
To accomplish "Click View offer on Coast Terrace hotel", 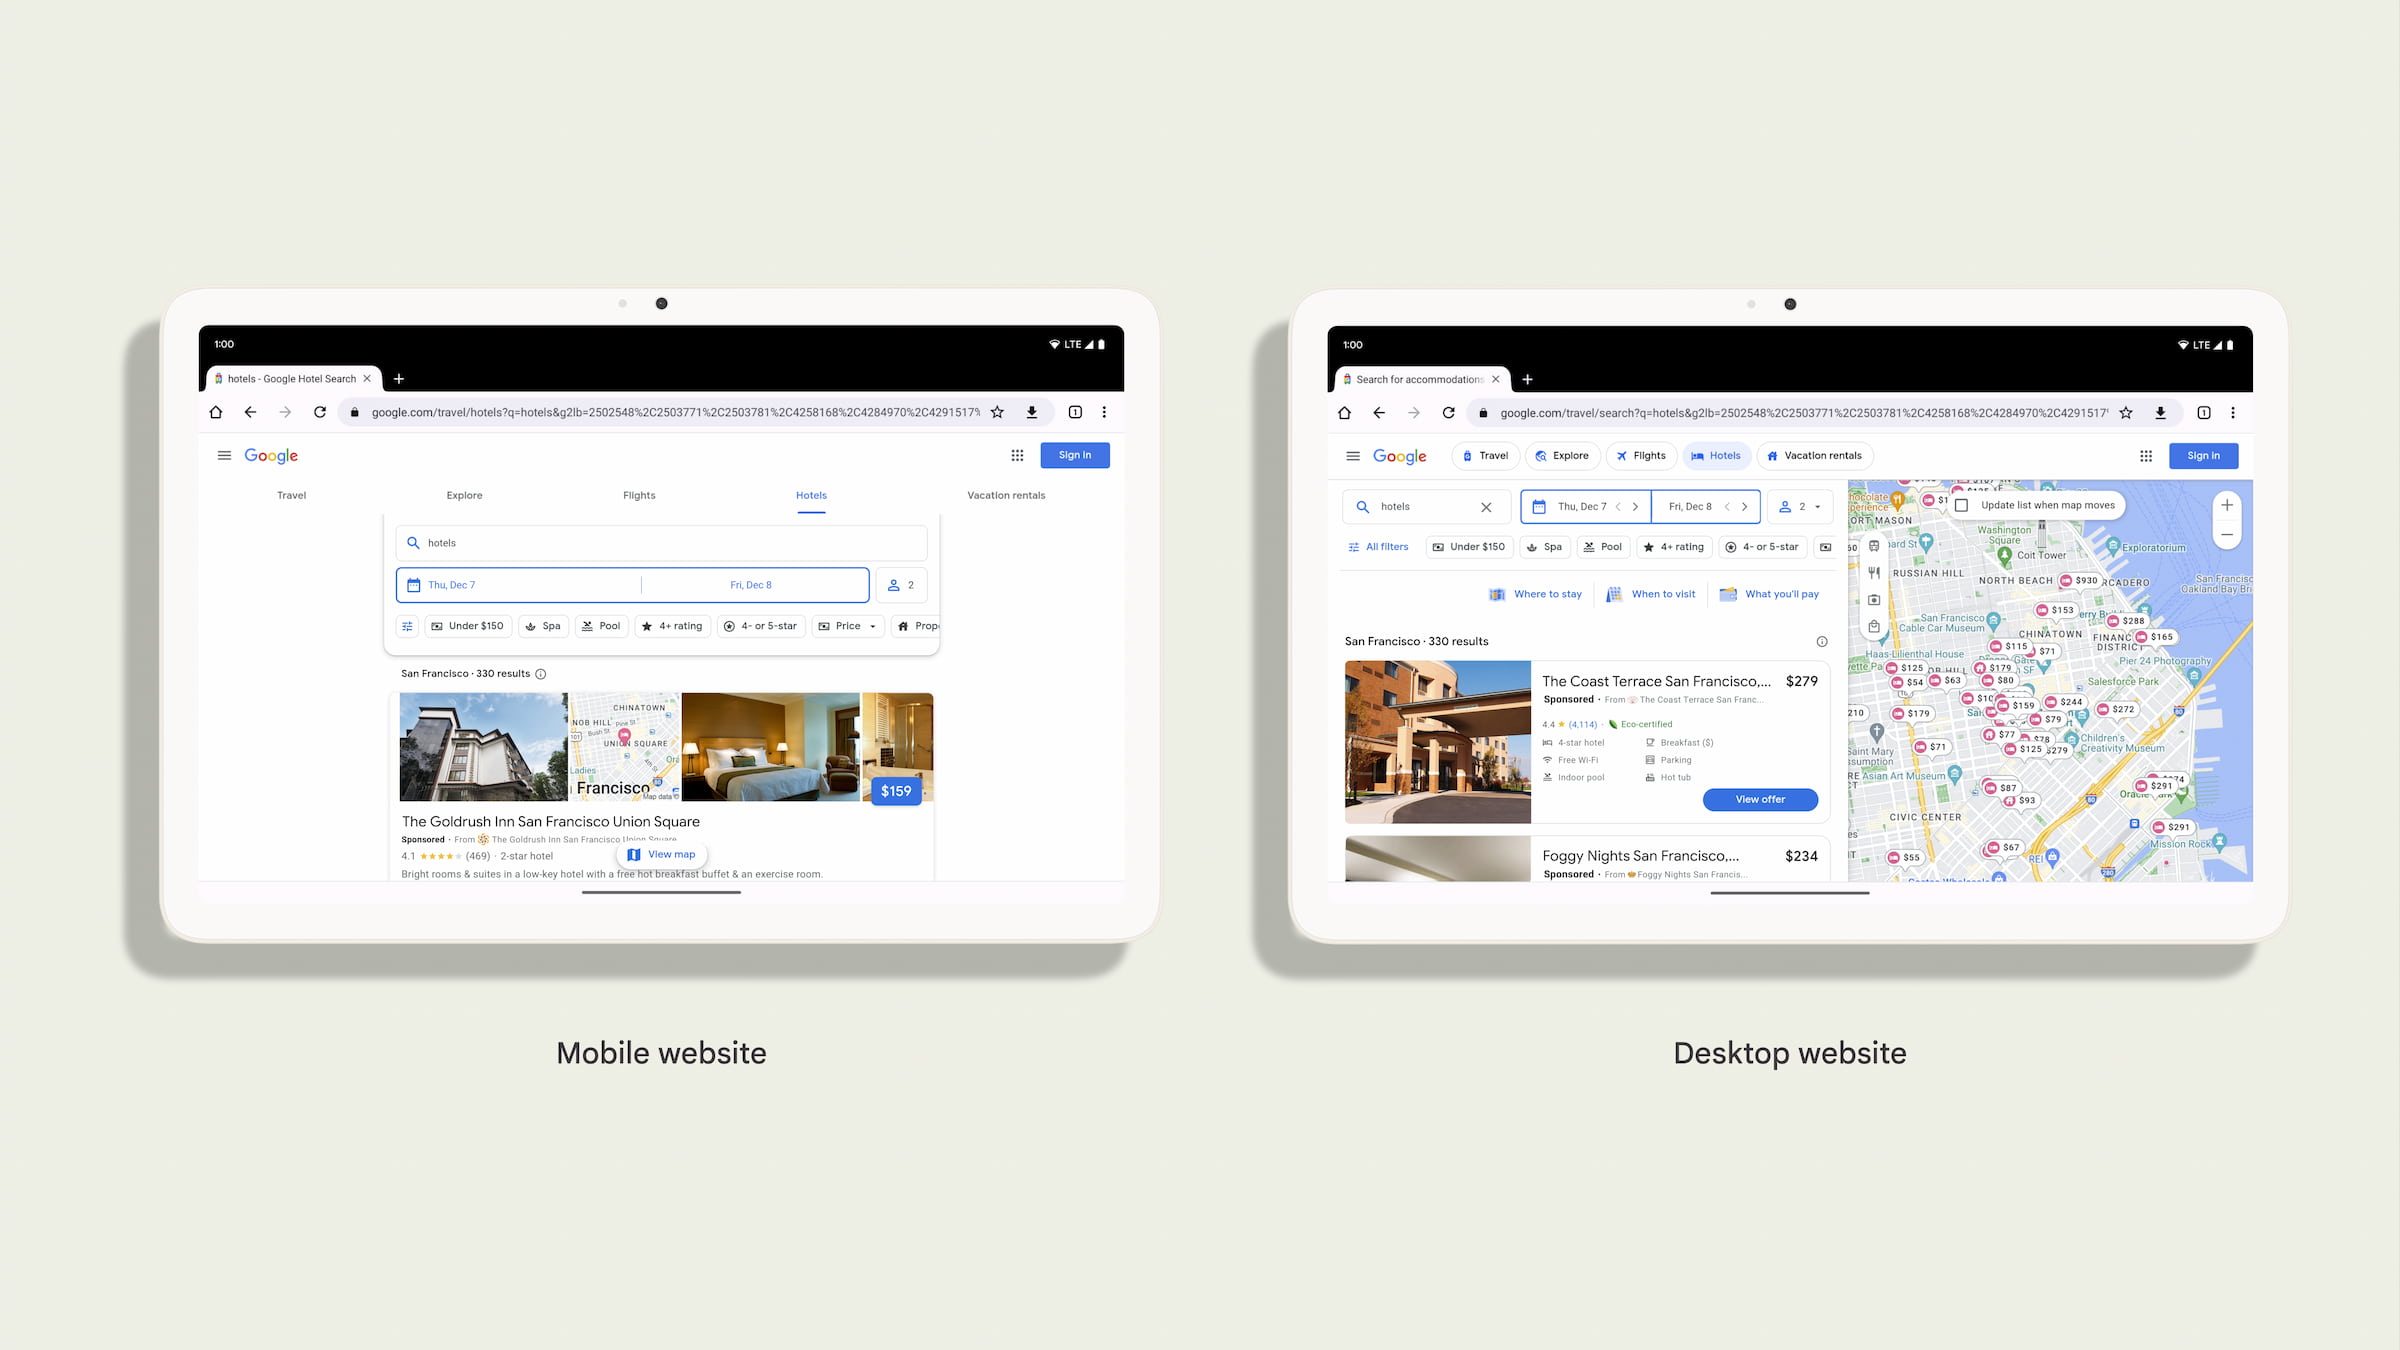I will [x=1760, y=799].
